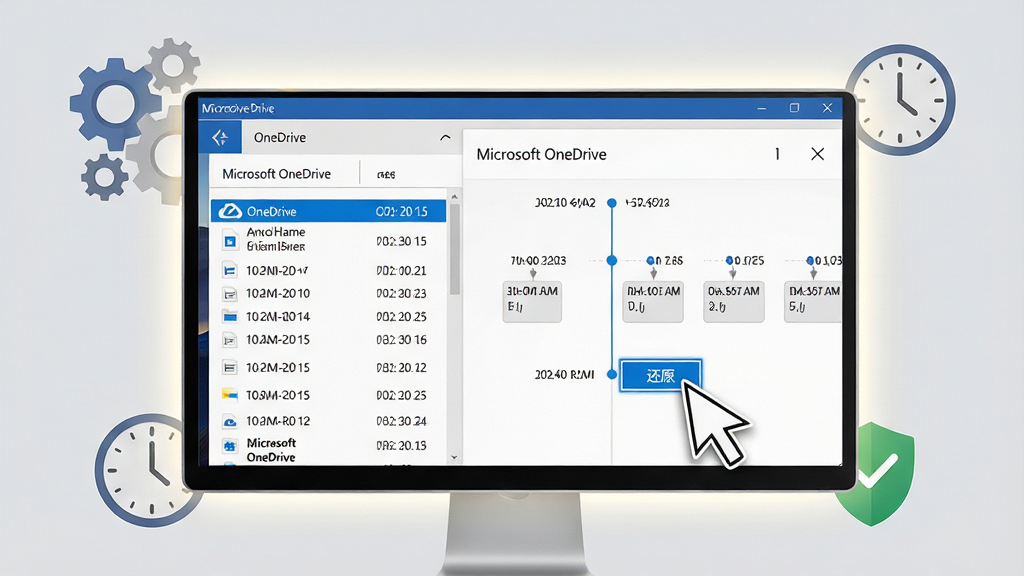The height and width of the screenshot is (576, 1024).
Task: Open the yellow folder icon beside 103M-2015
Action: tap(230, 394)
